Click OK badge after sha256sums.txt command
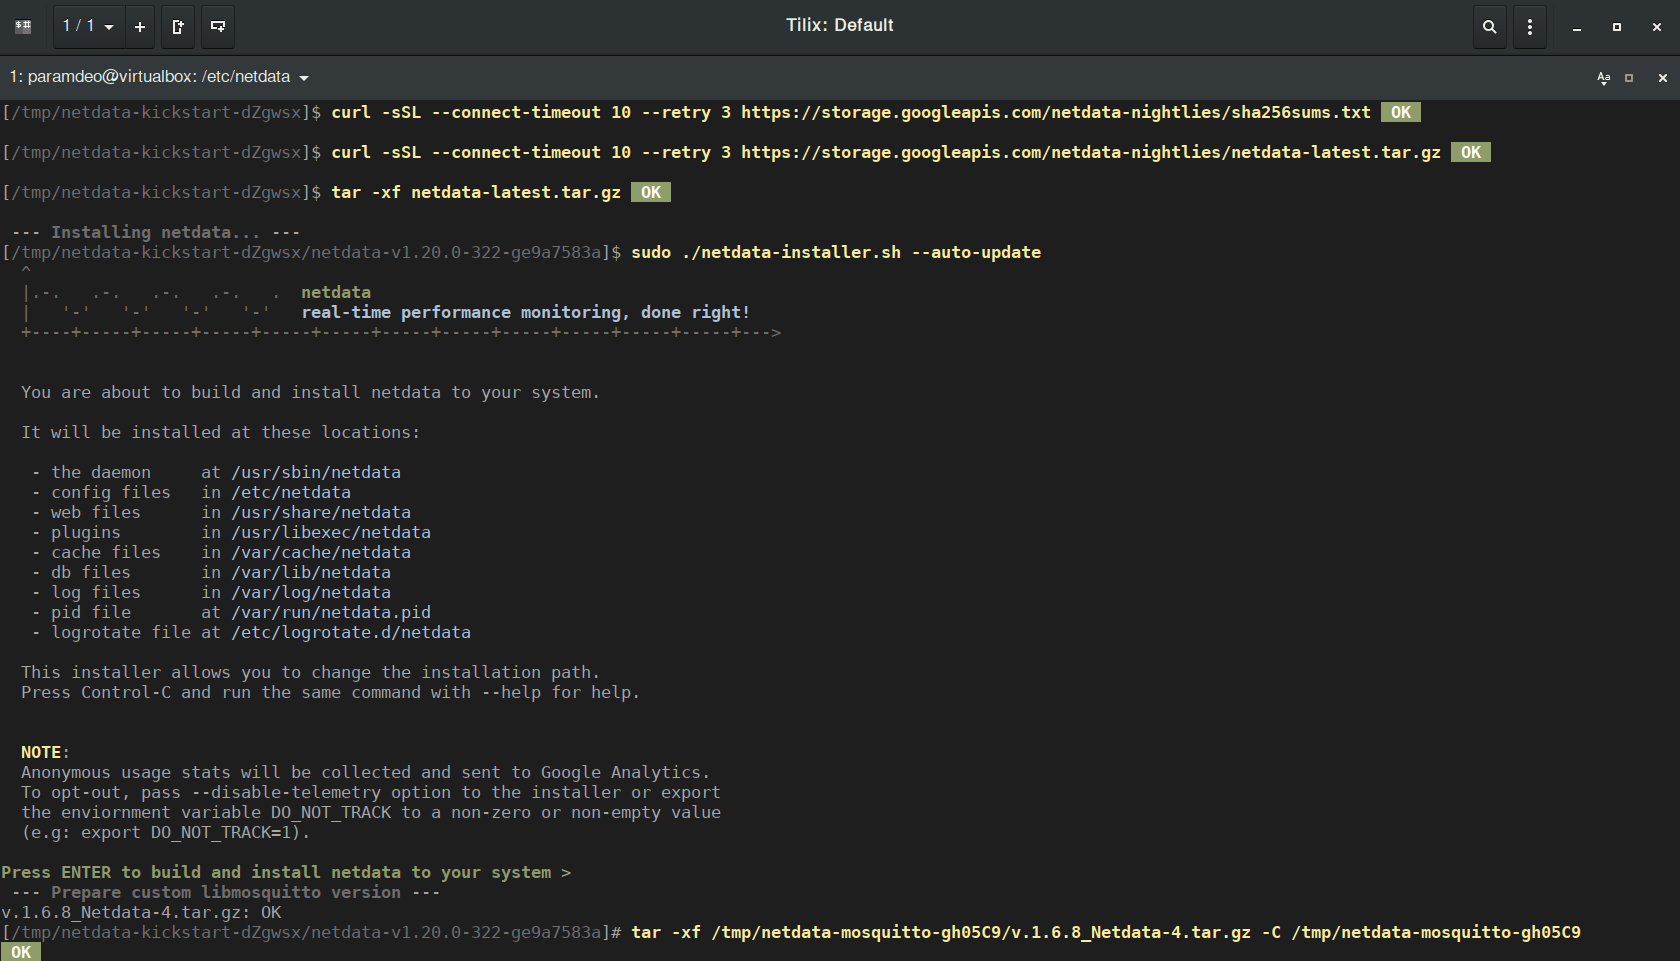1680x961 pixels. click(1401, 112)
